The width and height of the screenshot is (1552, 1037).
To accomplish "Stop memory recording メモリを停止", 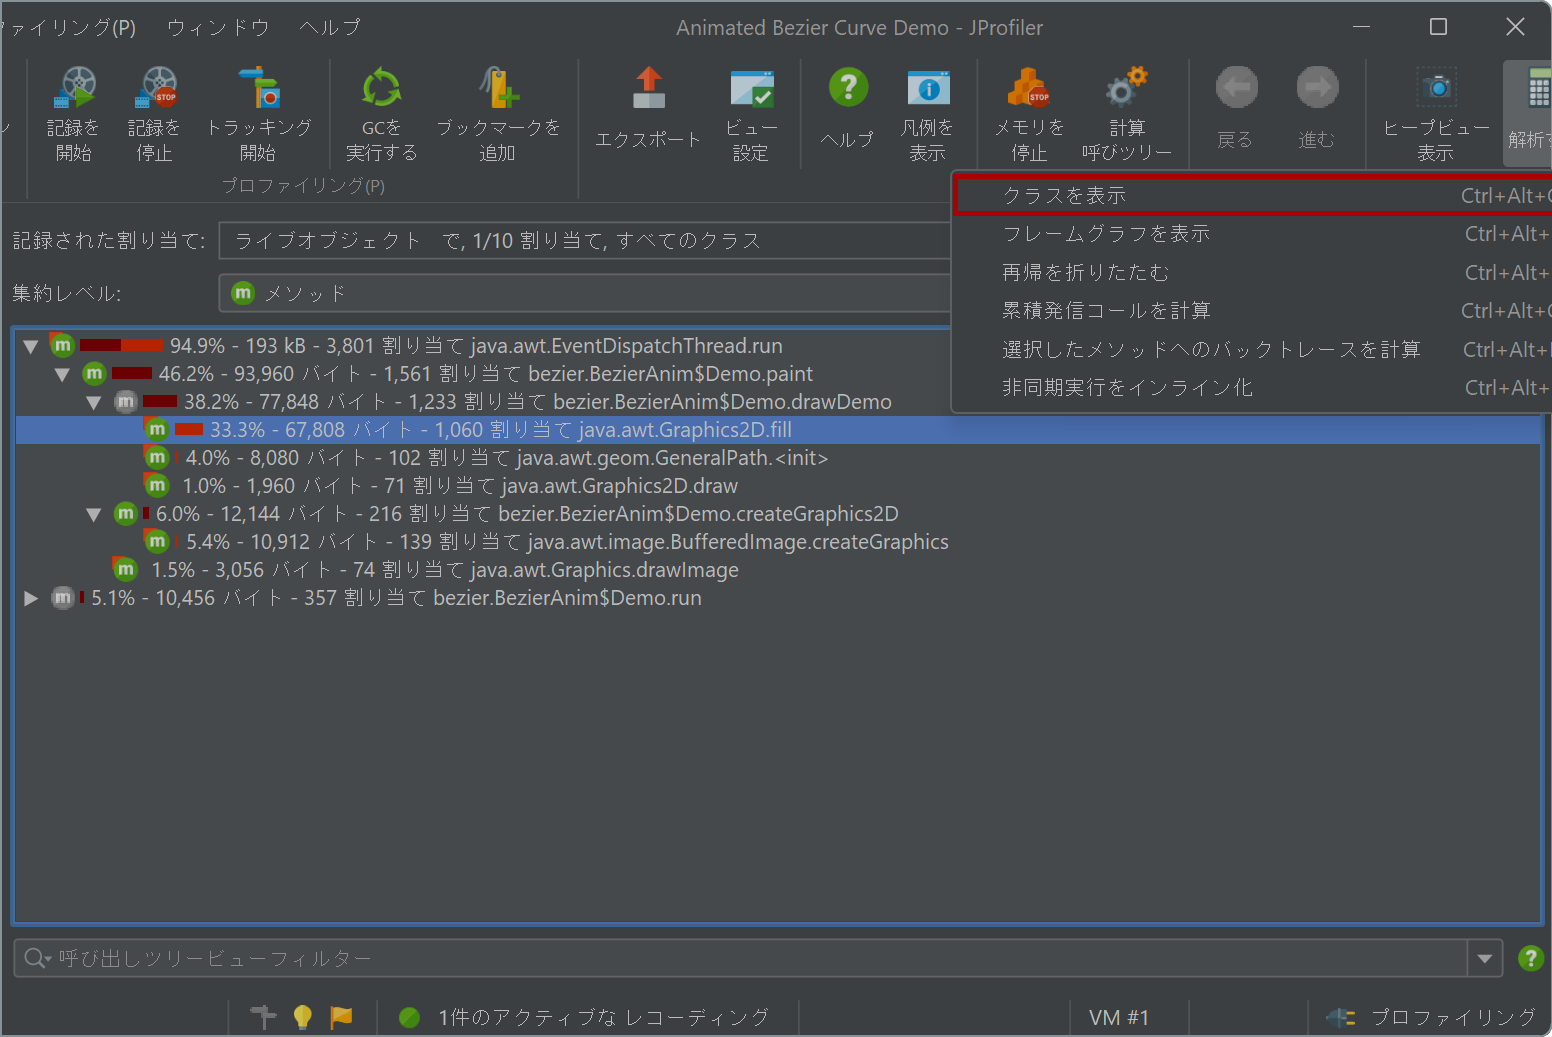I will (1029, 113).
